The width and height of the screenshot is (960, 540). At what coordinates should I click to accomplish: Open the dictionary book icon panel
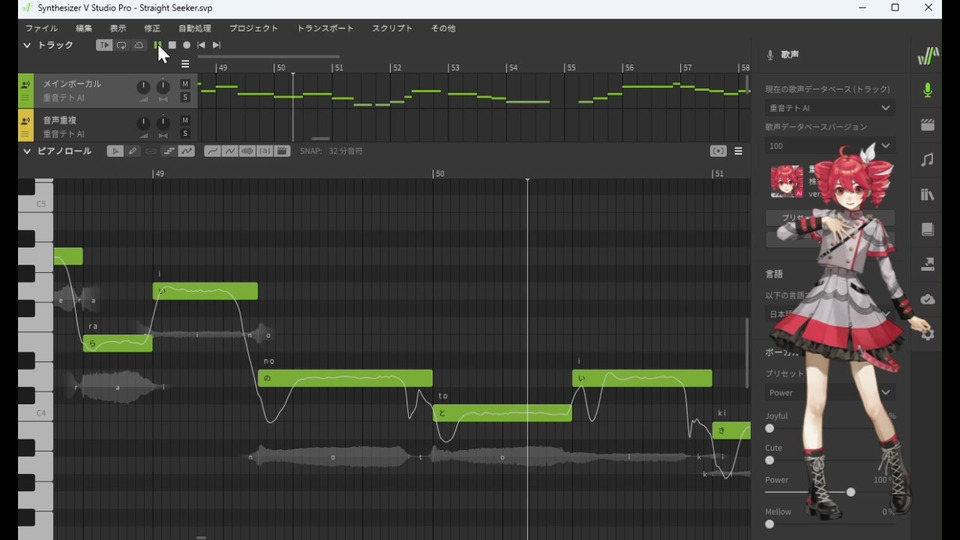pyautogui.click(x=928, y=230)
